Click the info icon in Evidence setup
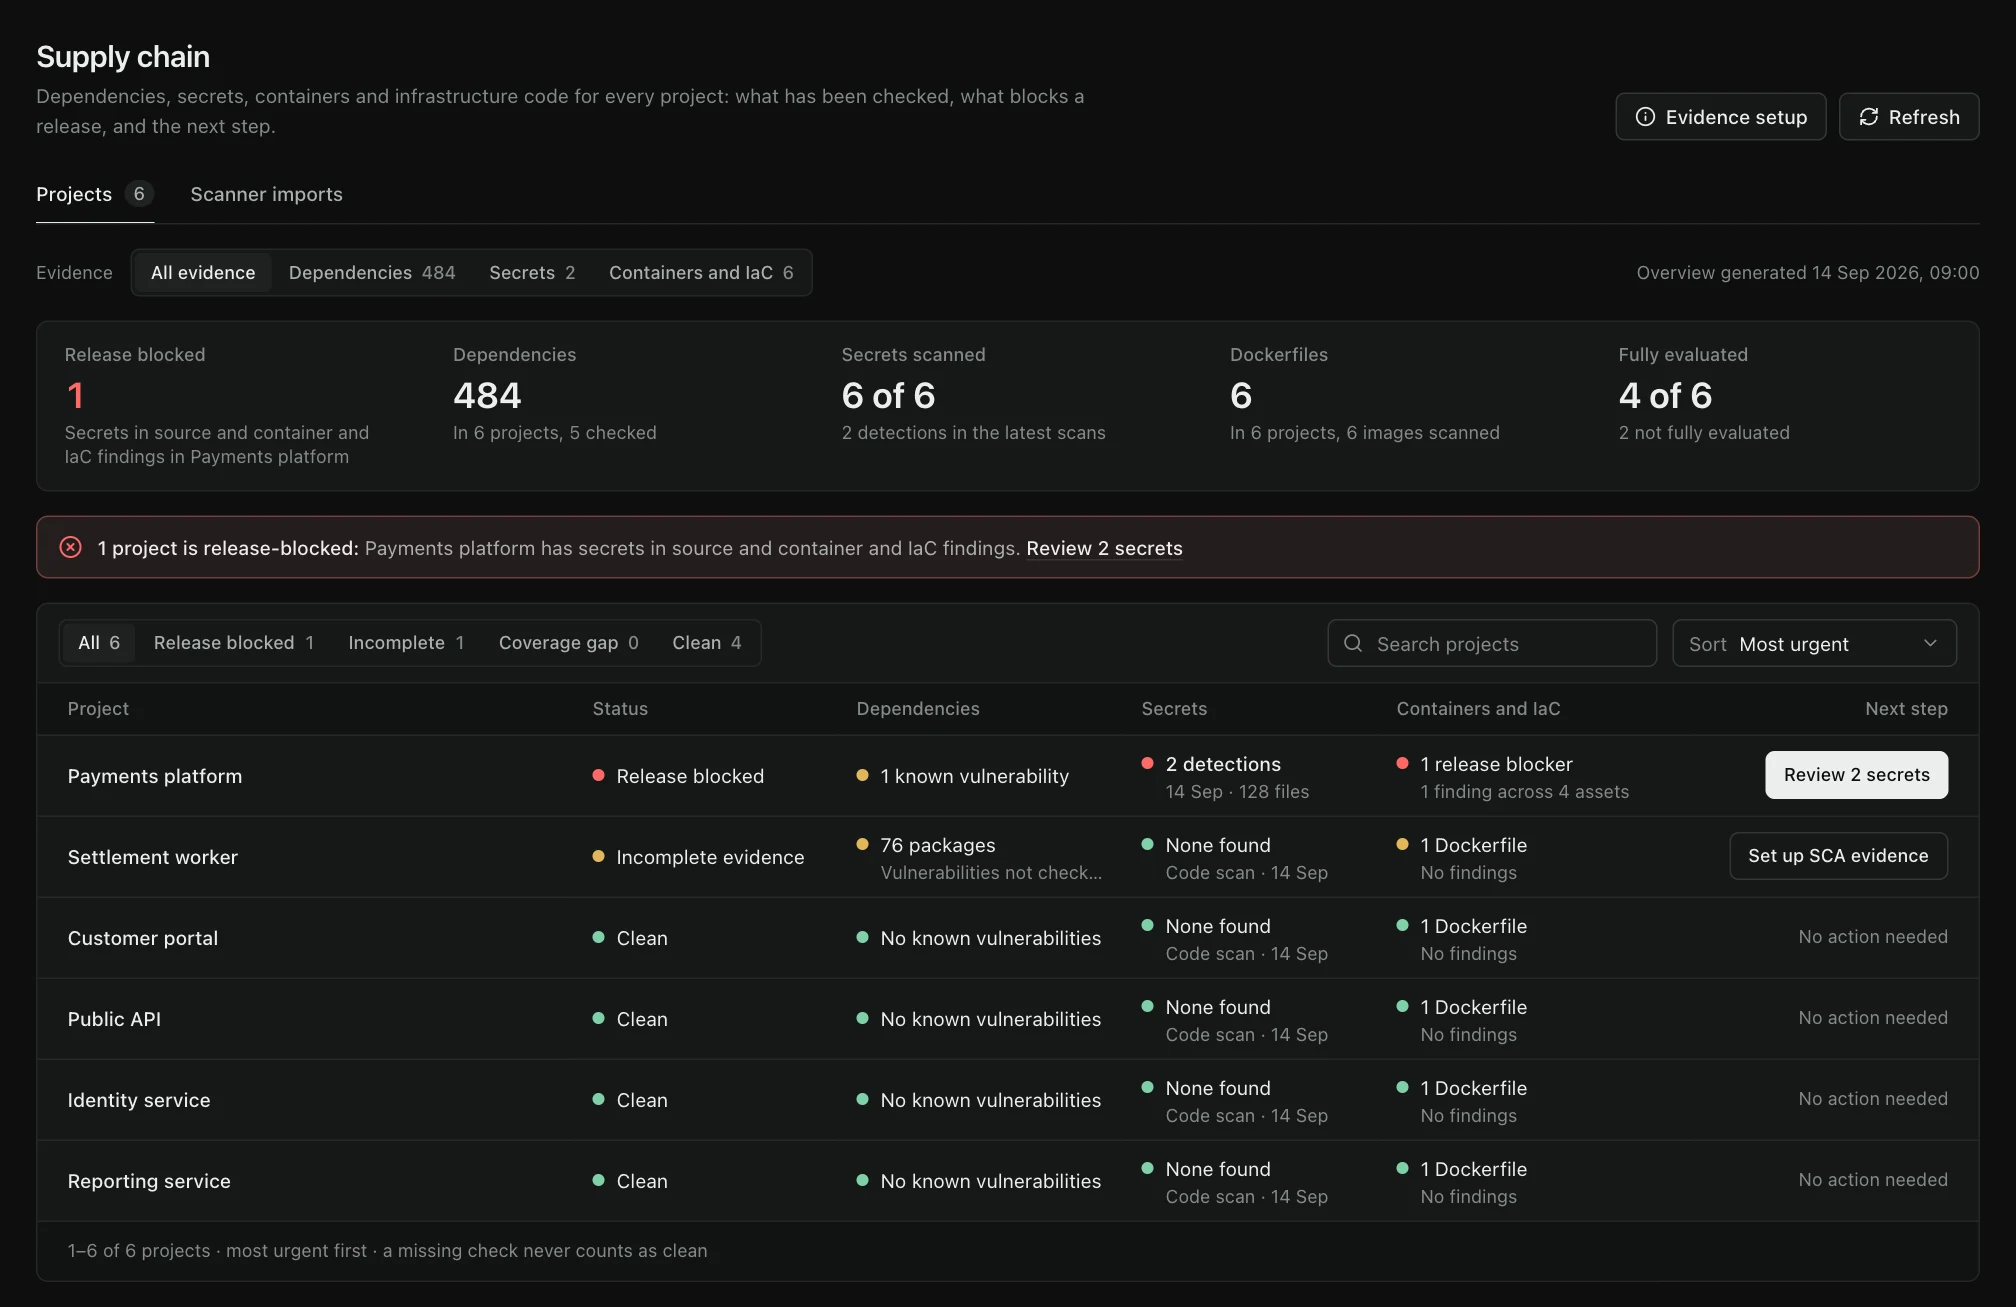Image resolution: width=2016 pixels, height=1307 pixels. (x=1645, y=117)
